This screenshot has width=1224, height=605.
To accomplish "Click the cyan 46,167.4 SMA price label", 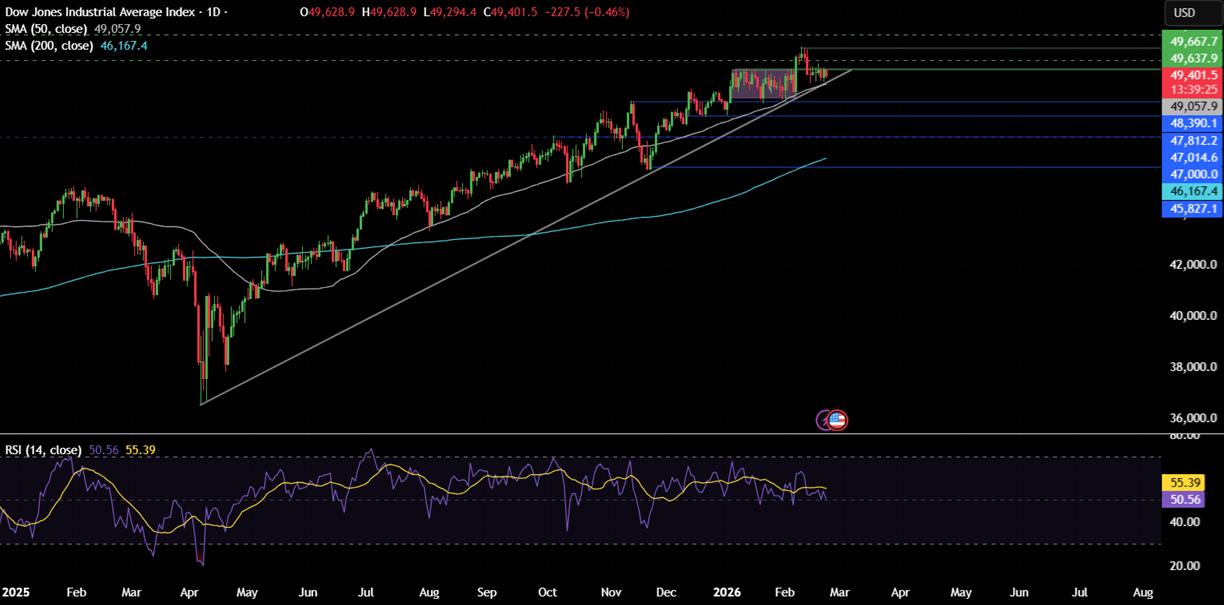I will [x=1191, y=191].
